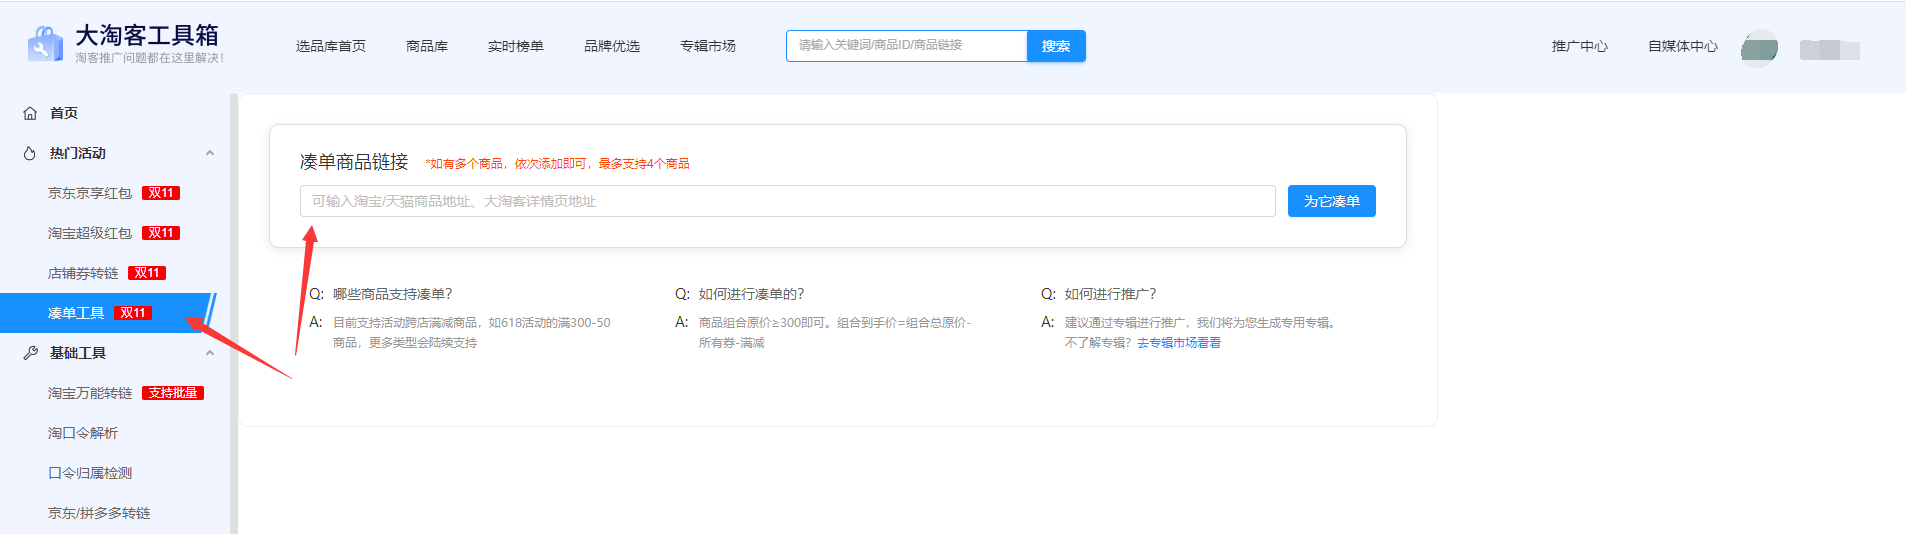
Task: Collapse the 热门活动 section chevron
Action: coord(210,153)
